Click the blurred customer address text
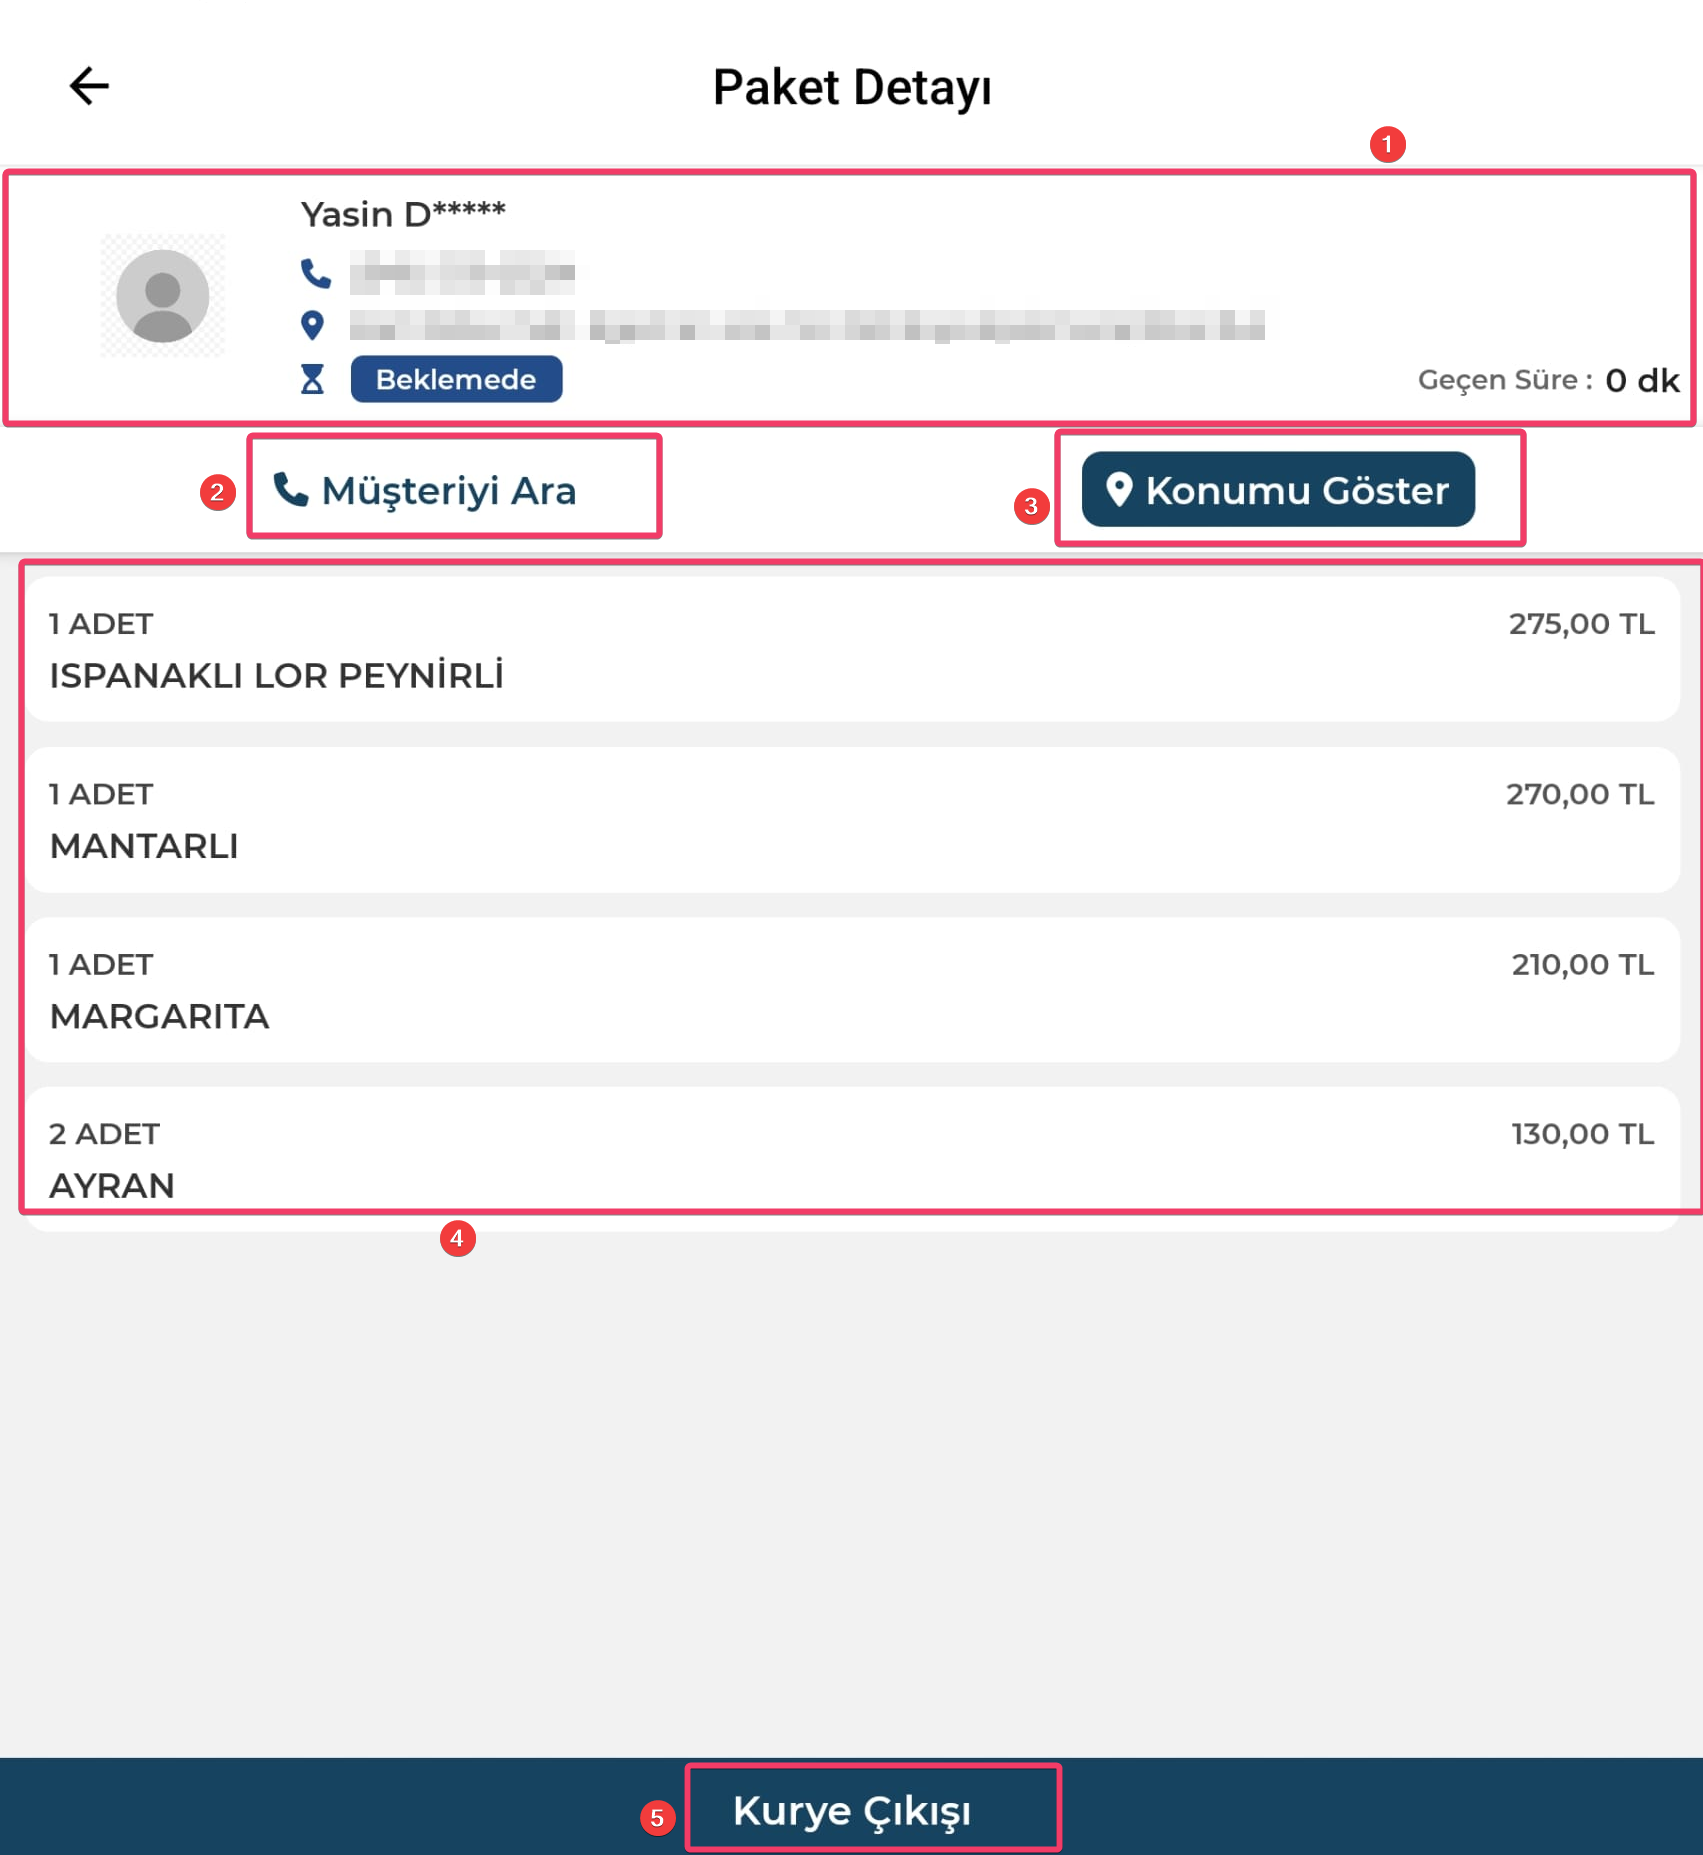This screenshot has height=1855, width=1703. coord(807,326)
